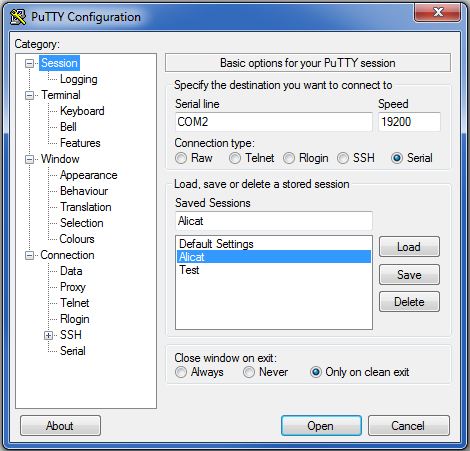
Task: Open the Logging category
Action: pos(79,79)
